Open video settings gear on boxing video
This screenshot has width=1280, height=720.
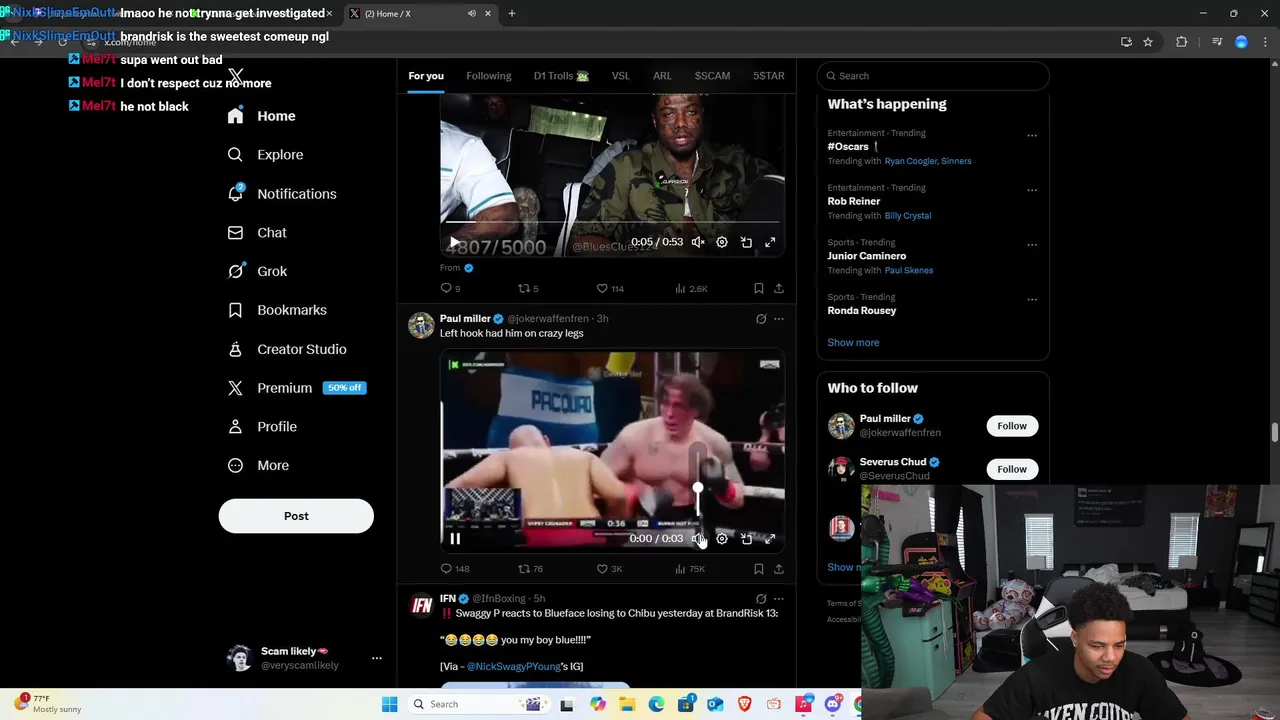pyautogui.click(x=722, y=538)
